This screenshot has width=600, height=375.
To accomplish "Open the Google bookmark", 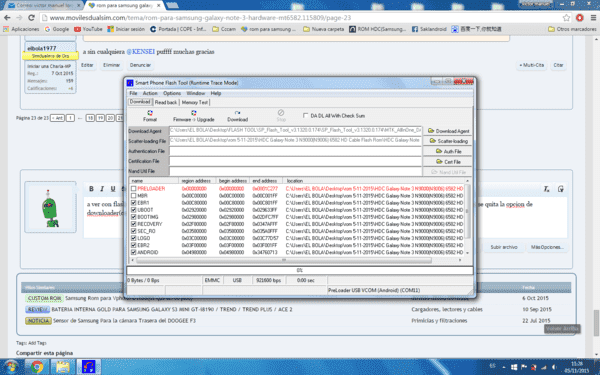I will pyautogui.click(x=57, y=29).
